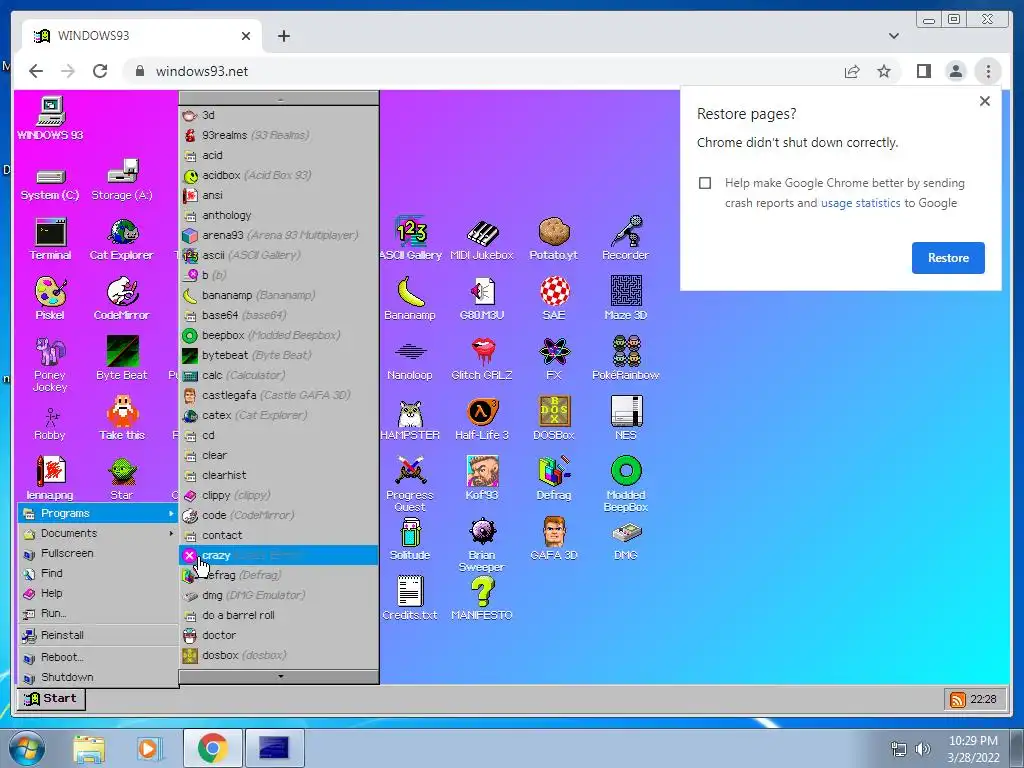Launch MIDI Jukebox from the desktop
The width and height of the screenshot is (1024, 768).
482,239
